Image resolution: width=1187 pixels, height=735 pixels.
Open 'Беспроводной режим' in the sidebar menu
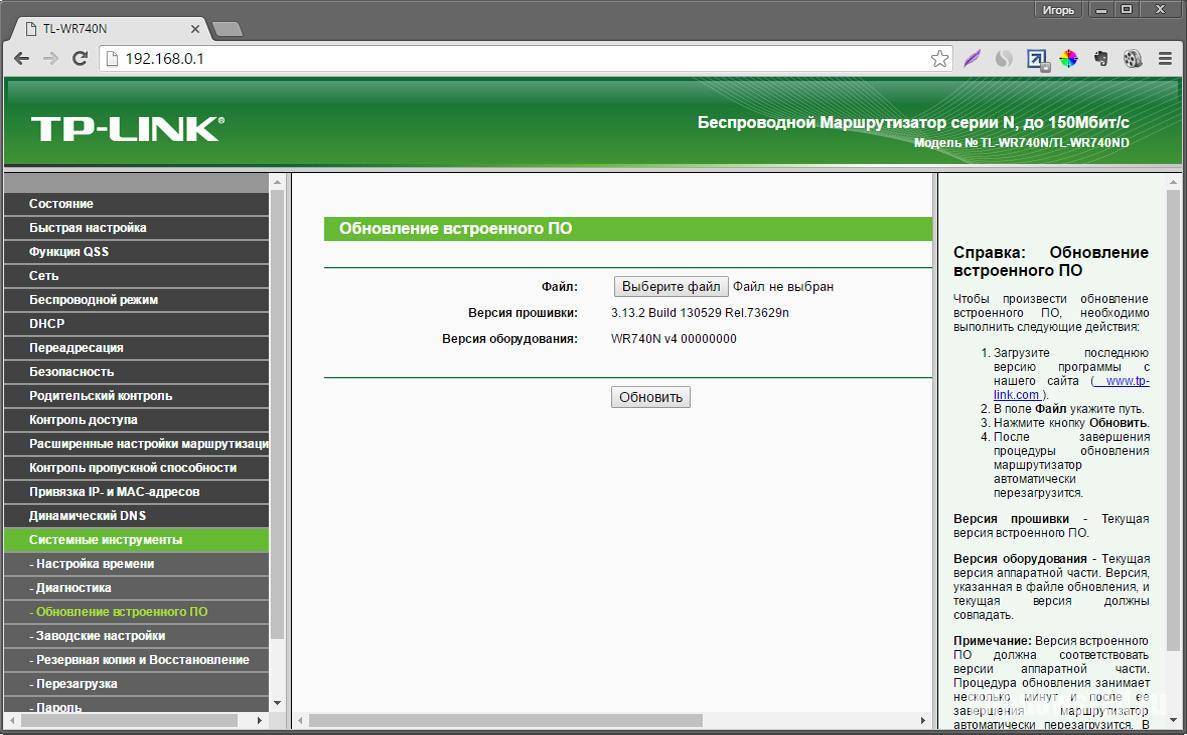click(x=93, y=300)
